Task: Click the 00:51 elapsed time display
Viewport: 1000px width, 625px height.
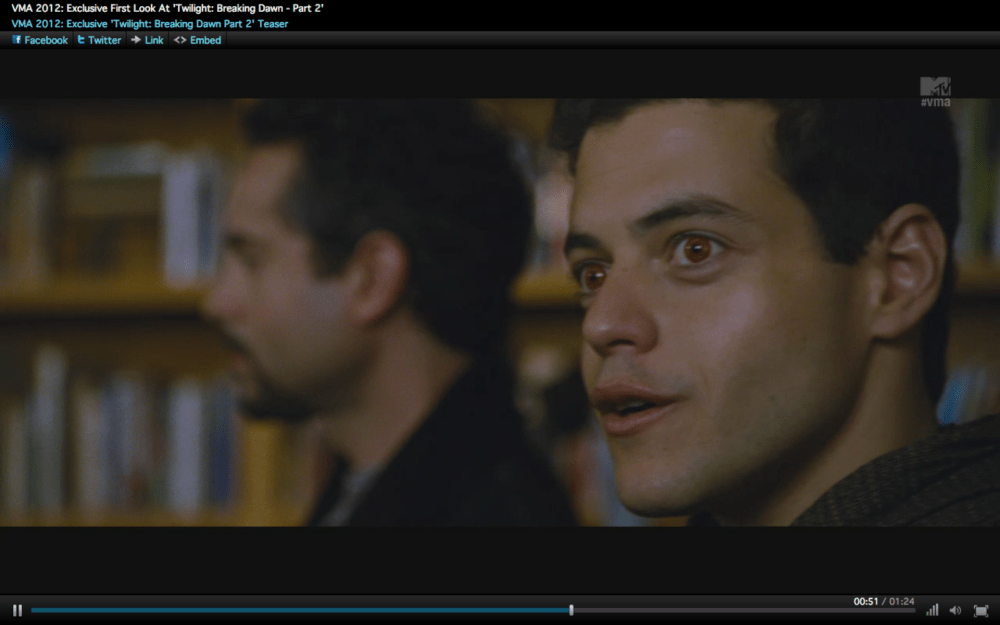Action: [x=865, y=601]
